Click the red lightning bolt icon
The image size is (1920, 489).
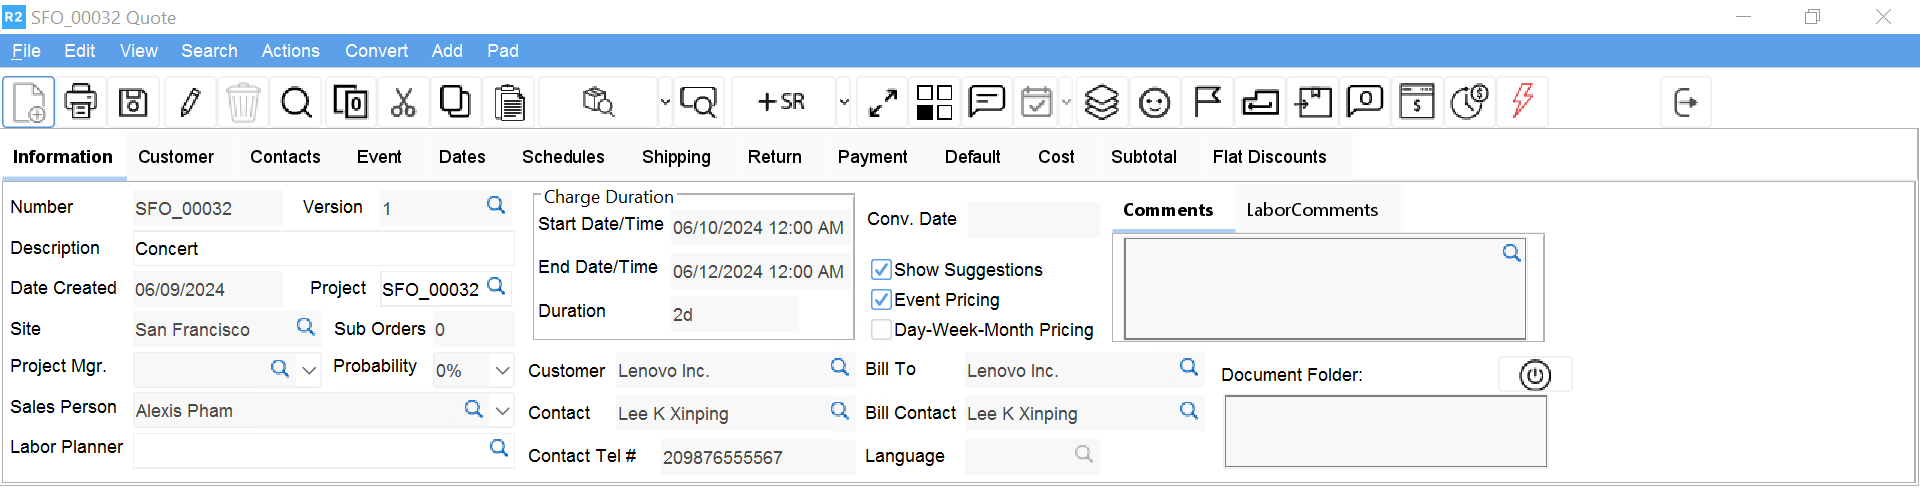(x=1522, y=101)
